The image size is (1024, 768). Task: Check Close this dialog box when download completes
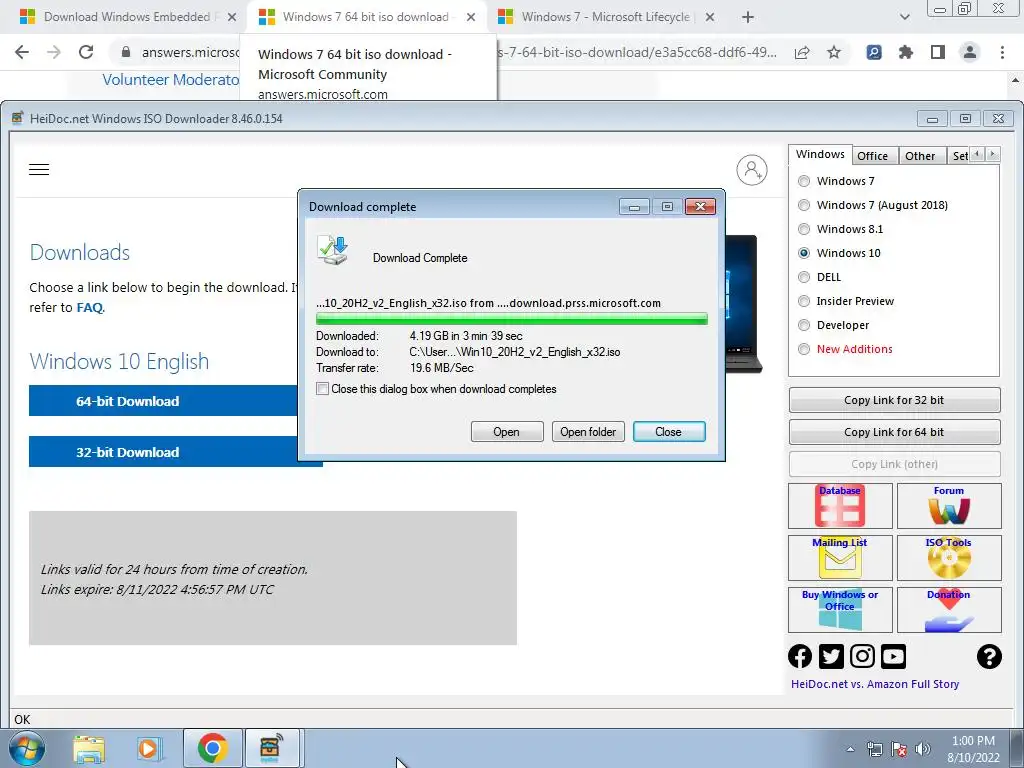tap(322, 389)
